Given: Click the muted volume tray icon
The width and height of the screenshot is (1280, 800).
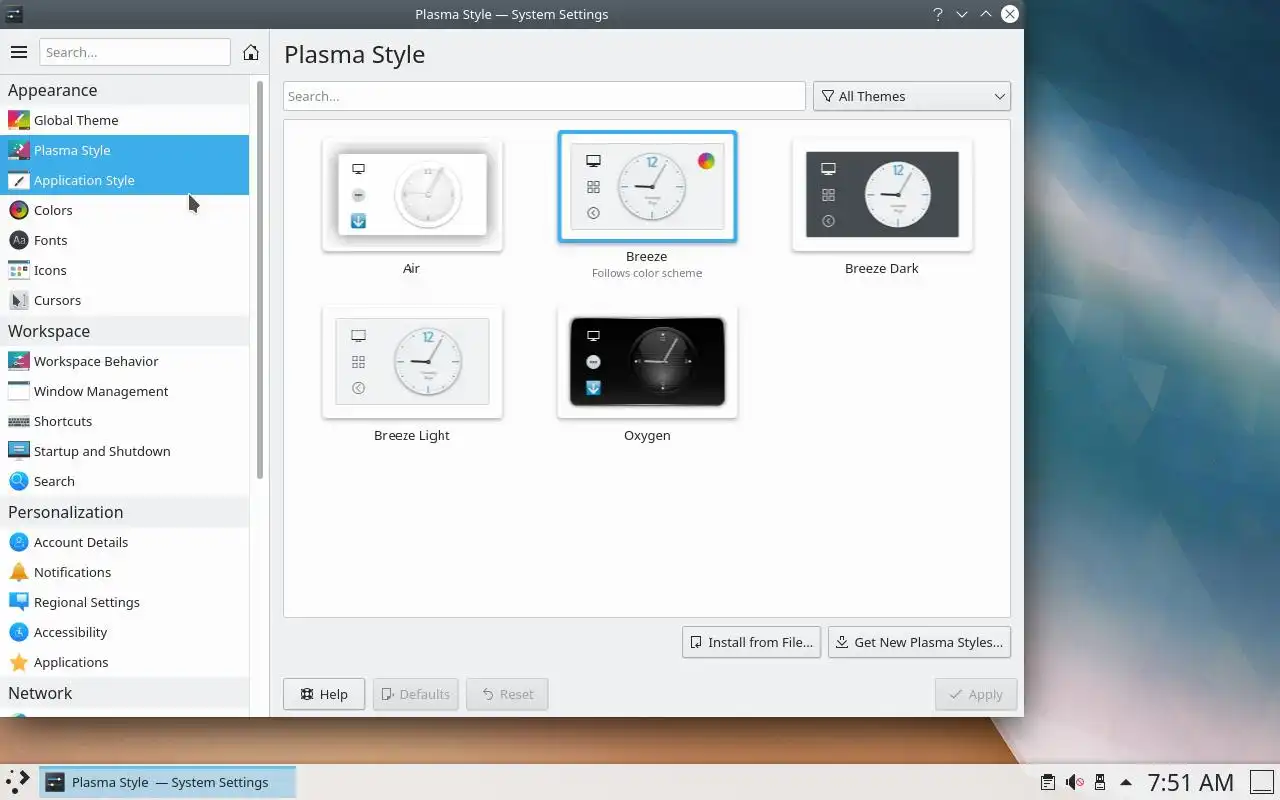Looking at the screenshot, I should pyautogui.click(x=1074, y=782).
